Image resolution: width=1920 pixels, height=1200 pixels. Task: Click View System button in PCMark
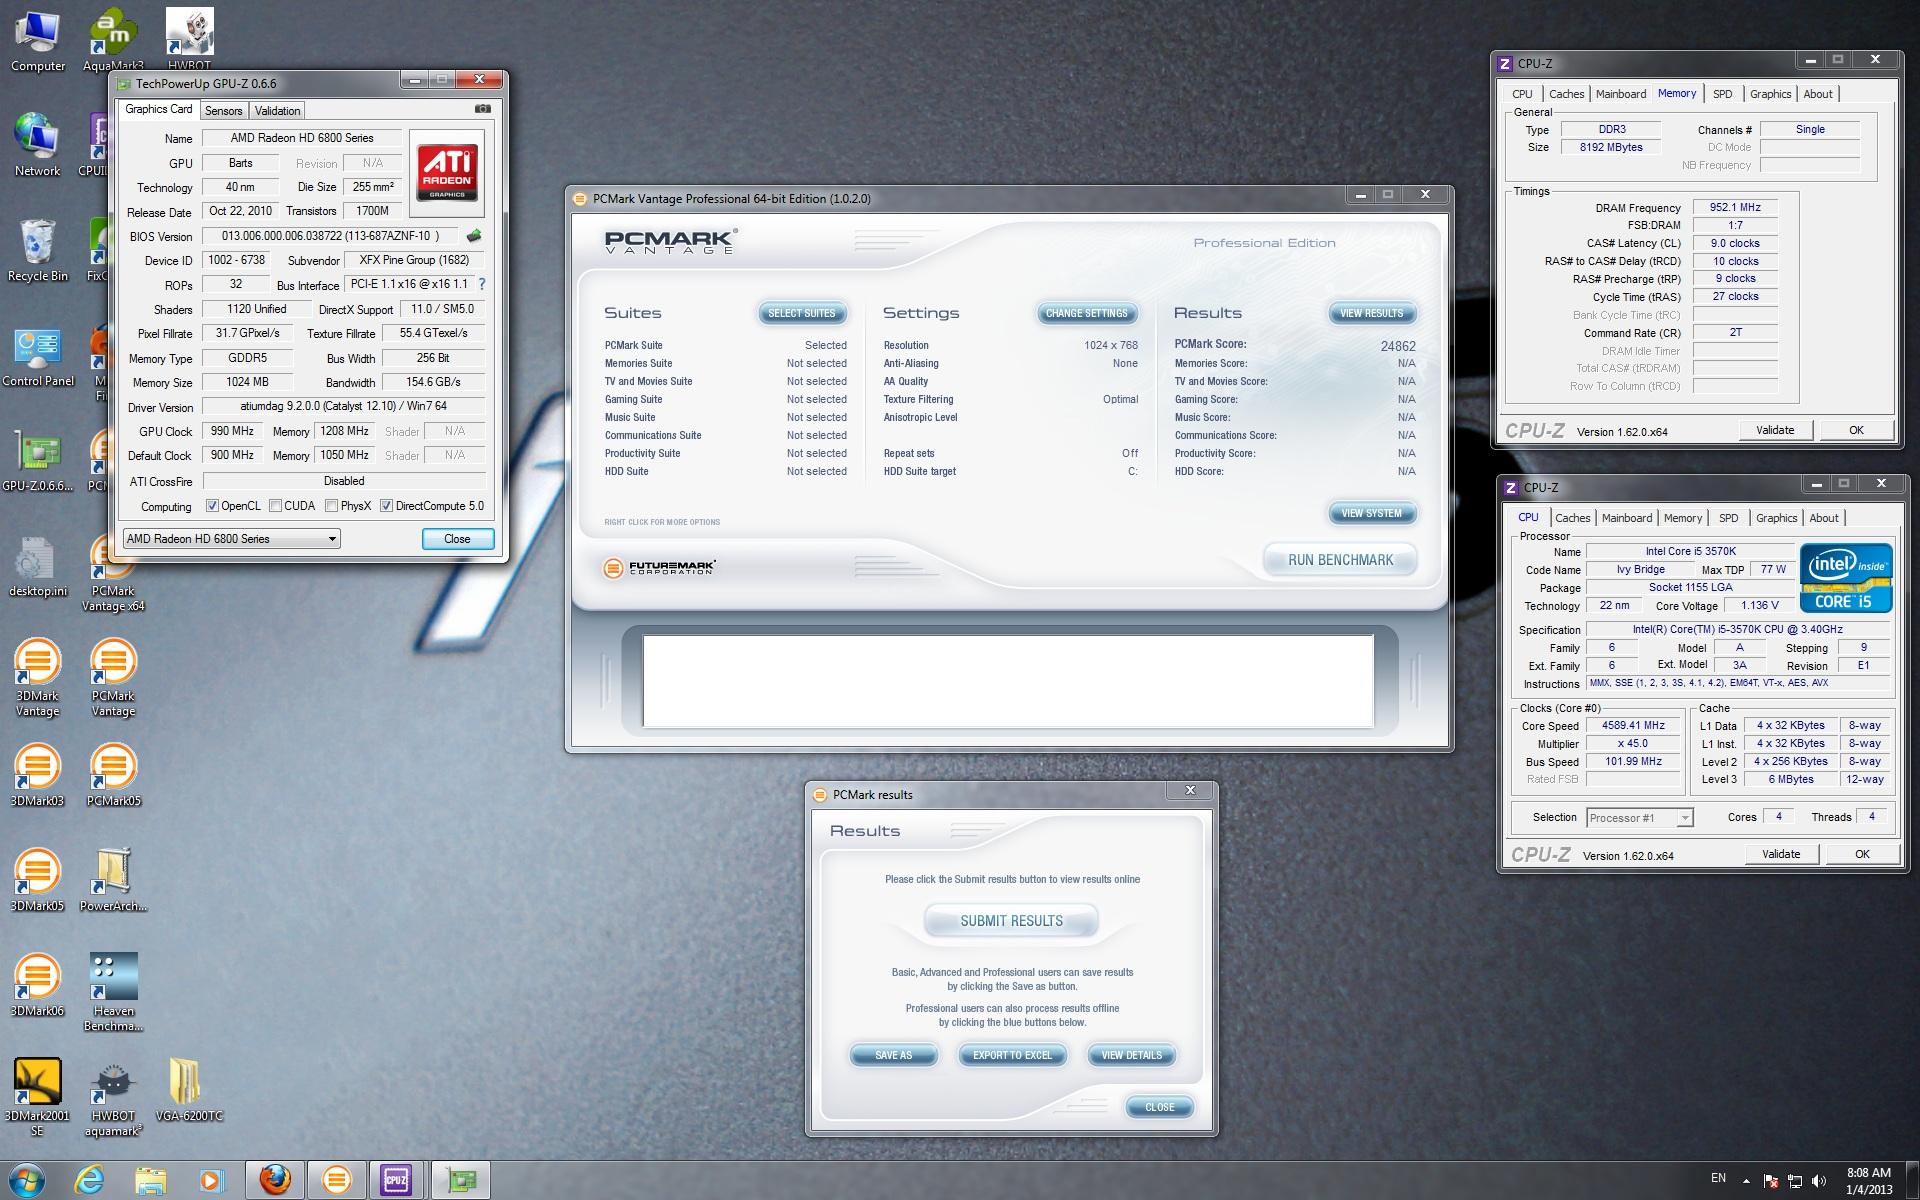(1372, 513)
